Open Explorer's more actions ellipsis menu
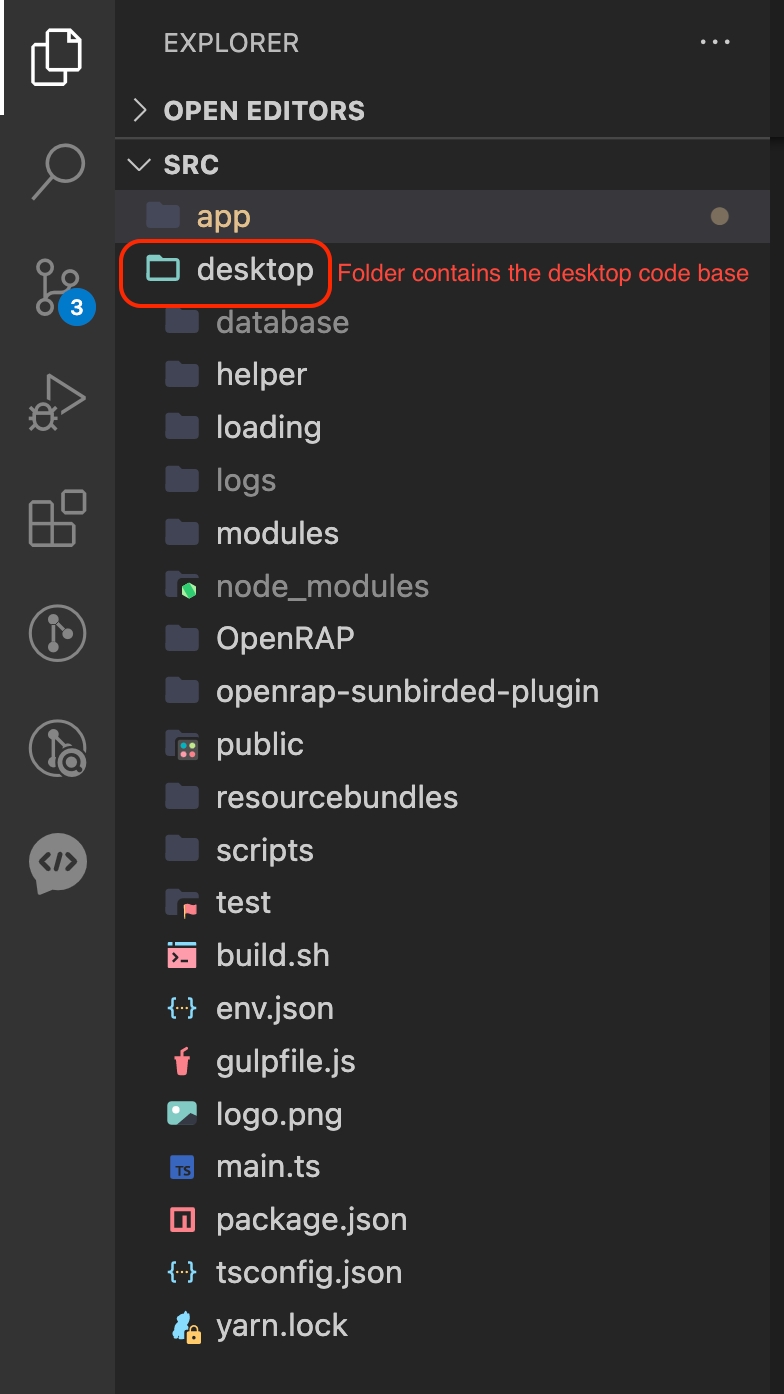 pyautogui.click(x=715, y=43)
